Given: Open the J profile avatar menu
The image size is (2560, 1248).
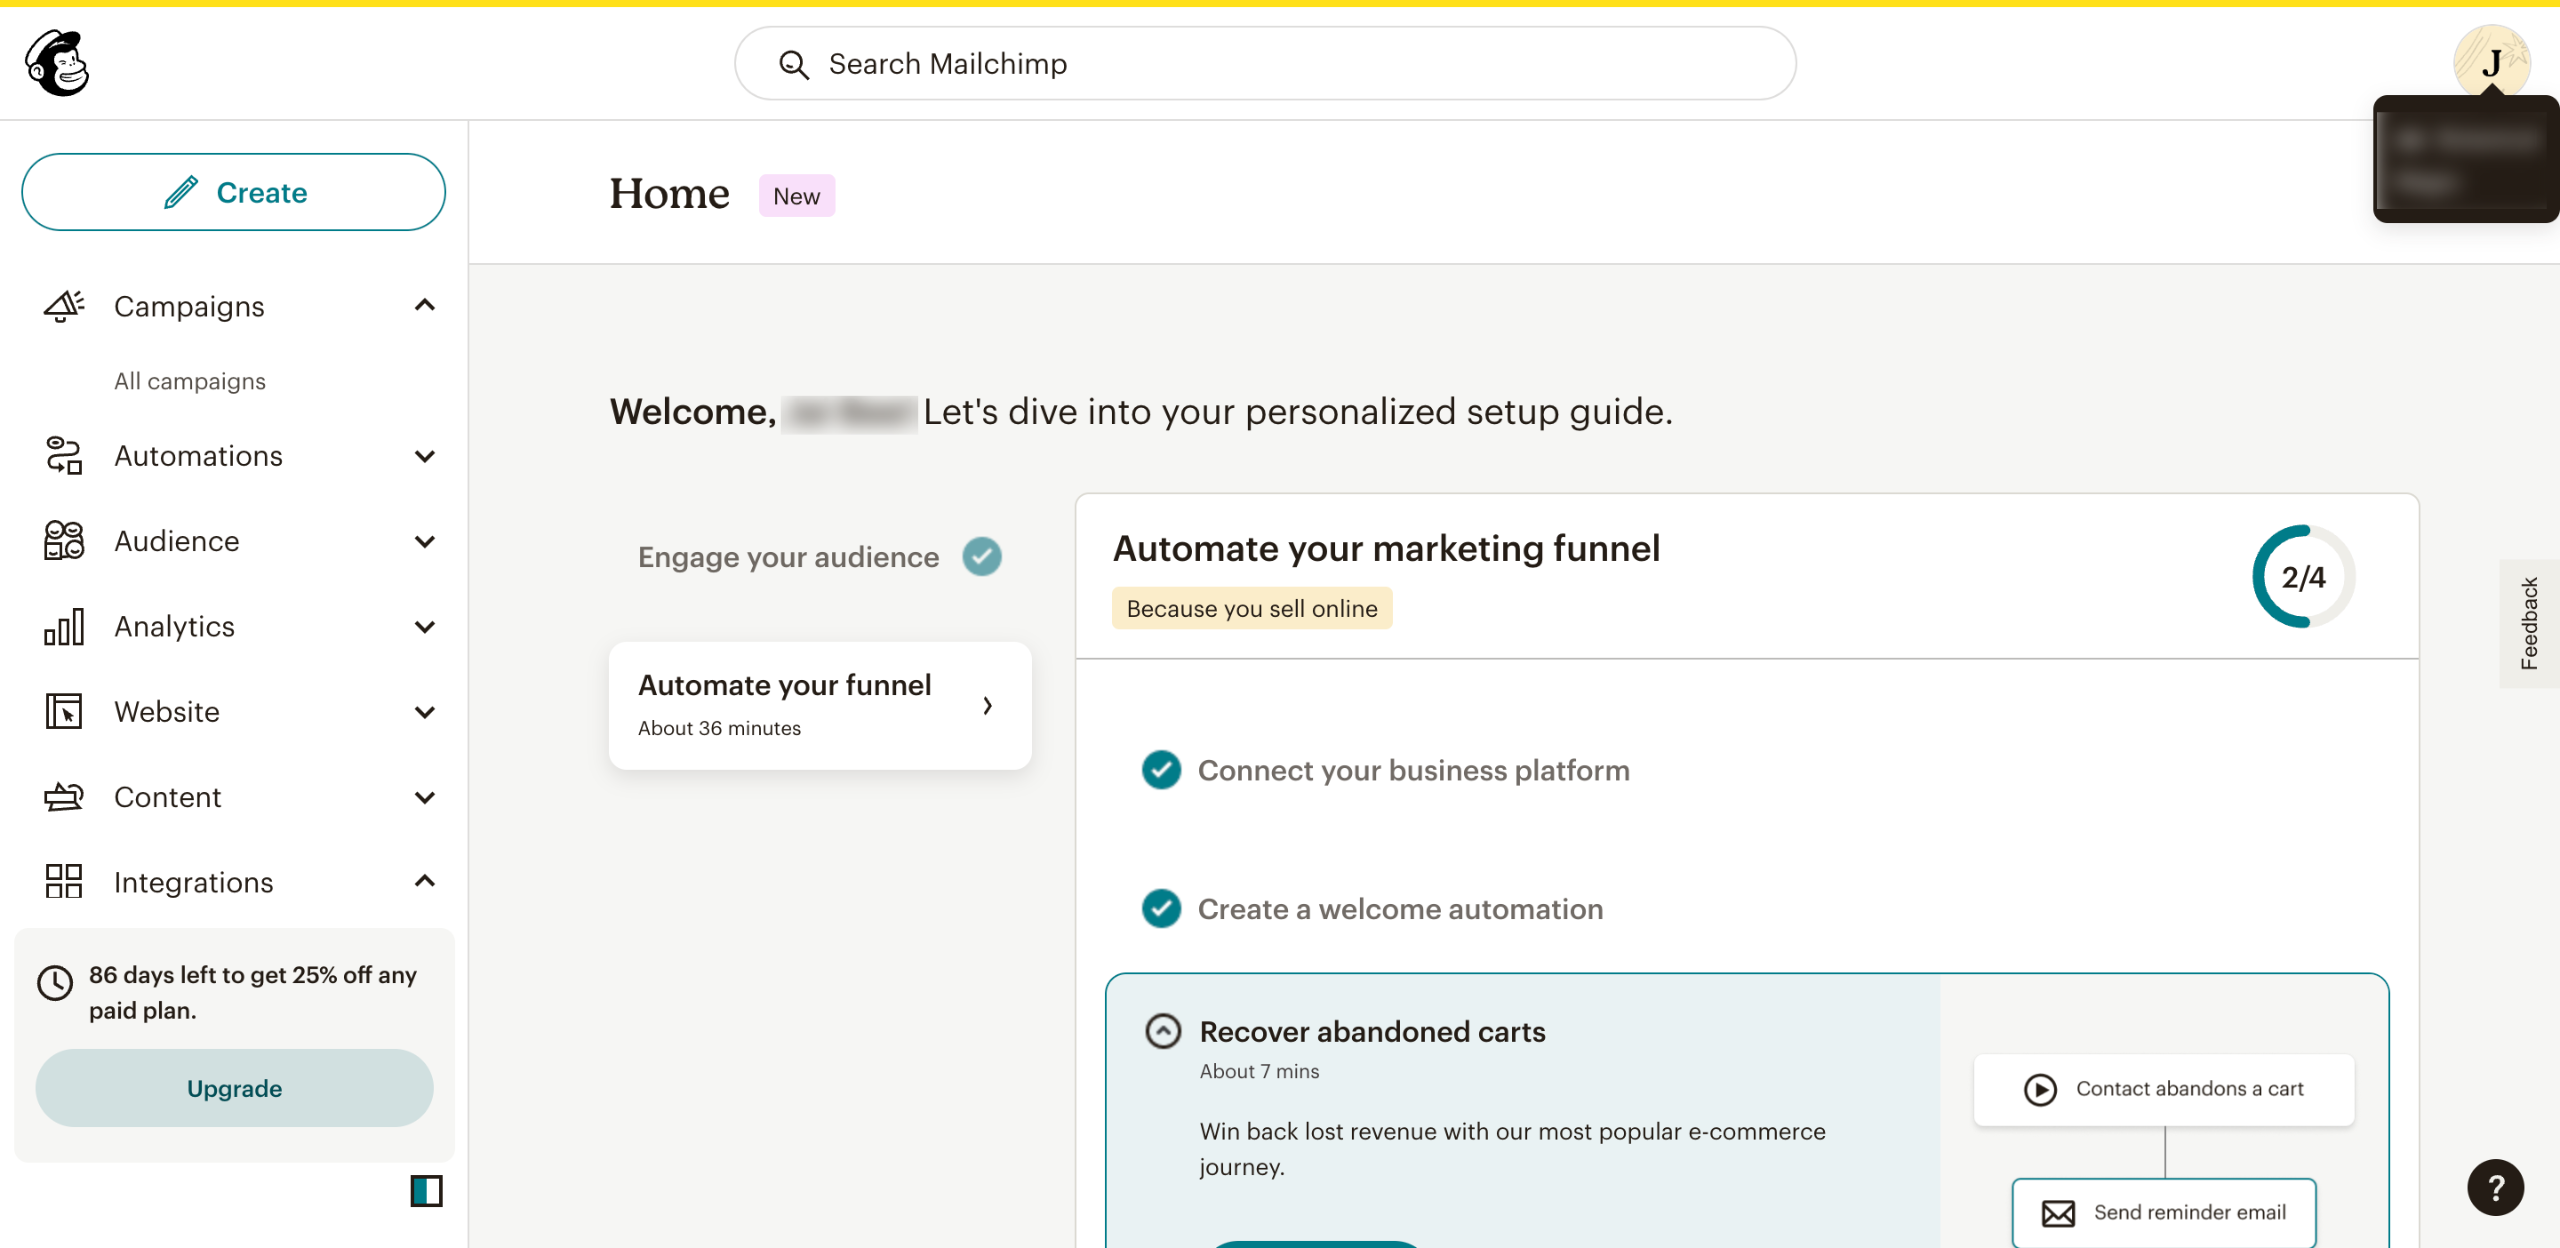Looking at the screenshot, I should tap(2491, 61).
